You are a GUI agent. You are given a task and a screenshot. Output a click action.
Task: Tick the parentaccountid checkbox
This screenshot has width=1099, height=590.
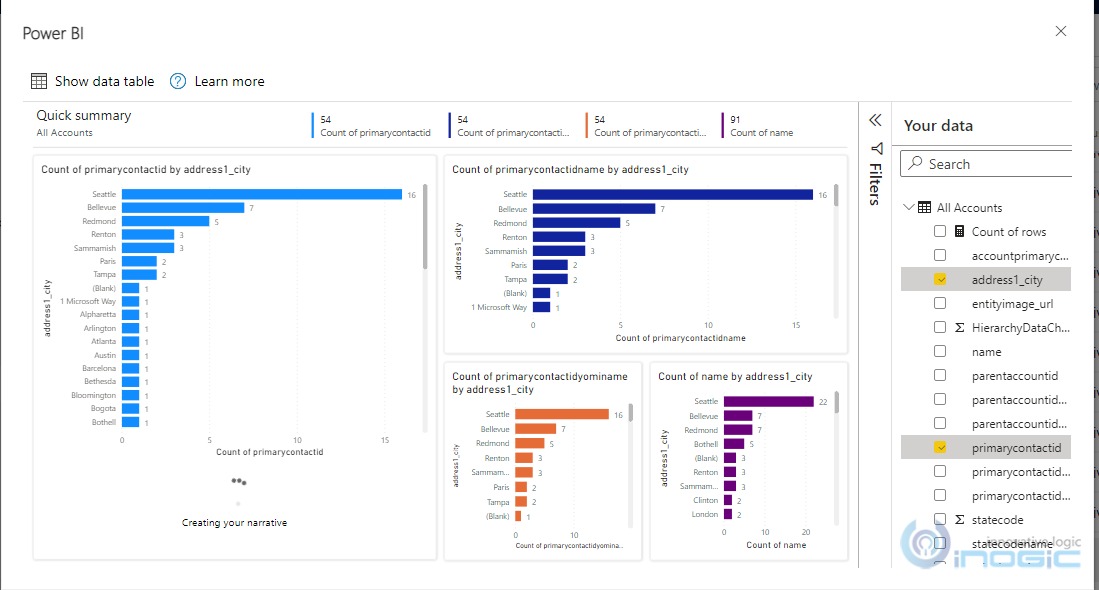pos(940,376)
